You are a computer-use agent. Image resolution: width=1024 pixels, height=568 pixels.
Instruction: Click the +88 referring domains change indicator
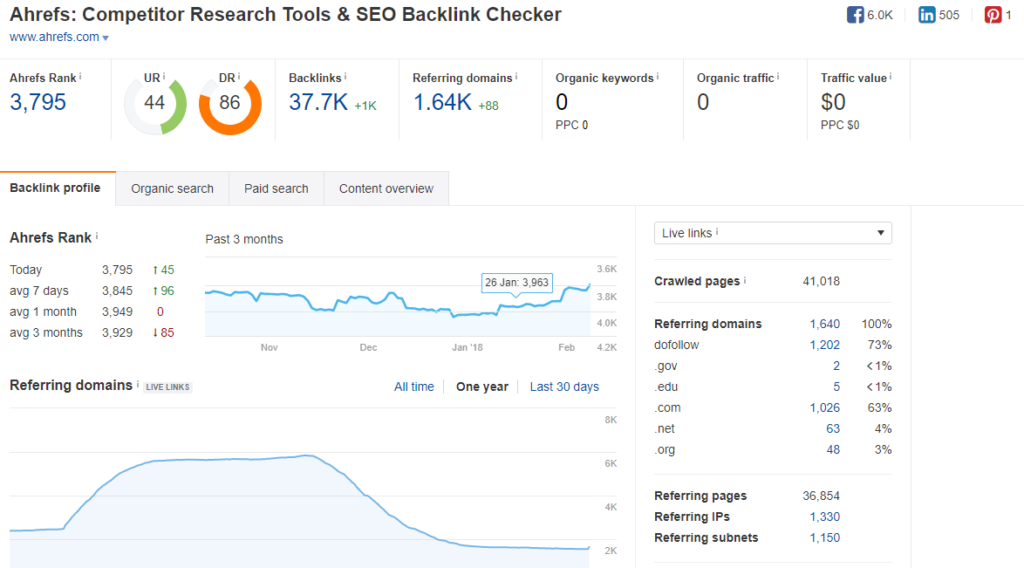pyautogui.click(x=488, y=106)
